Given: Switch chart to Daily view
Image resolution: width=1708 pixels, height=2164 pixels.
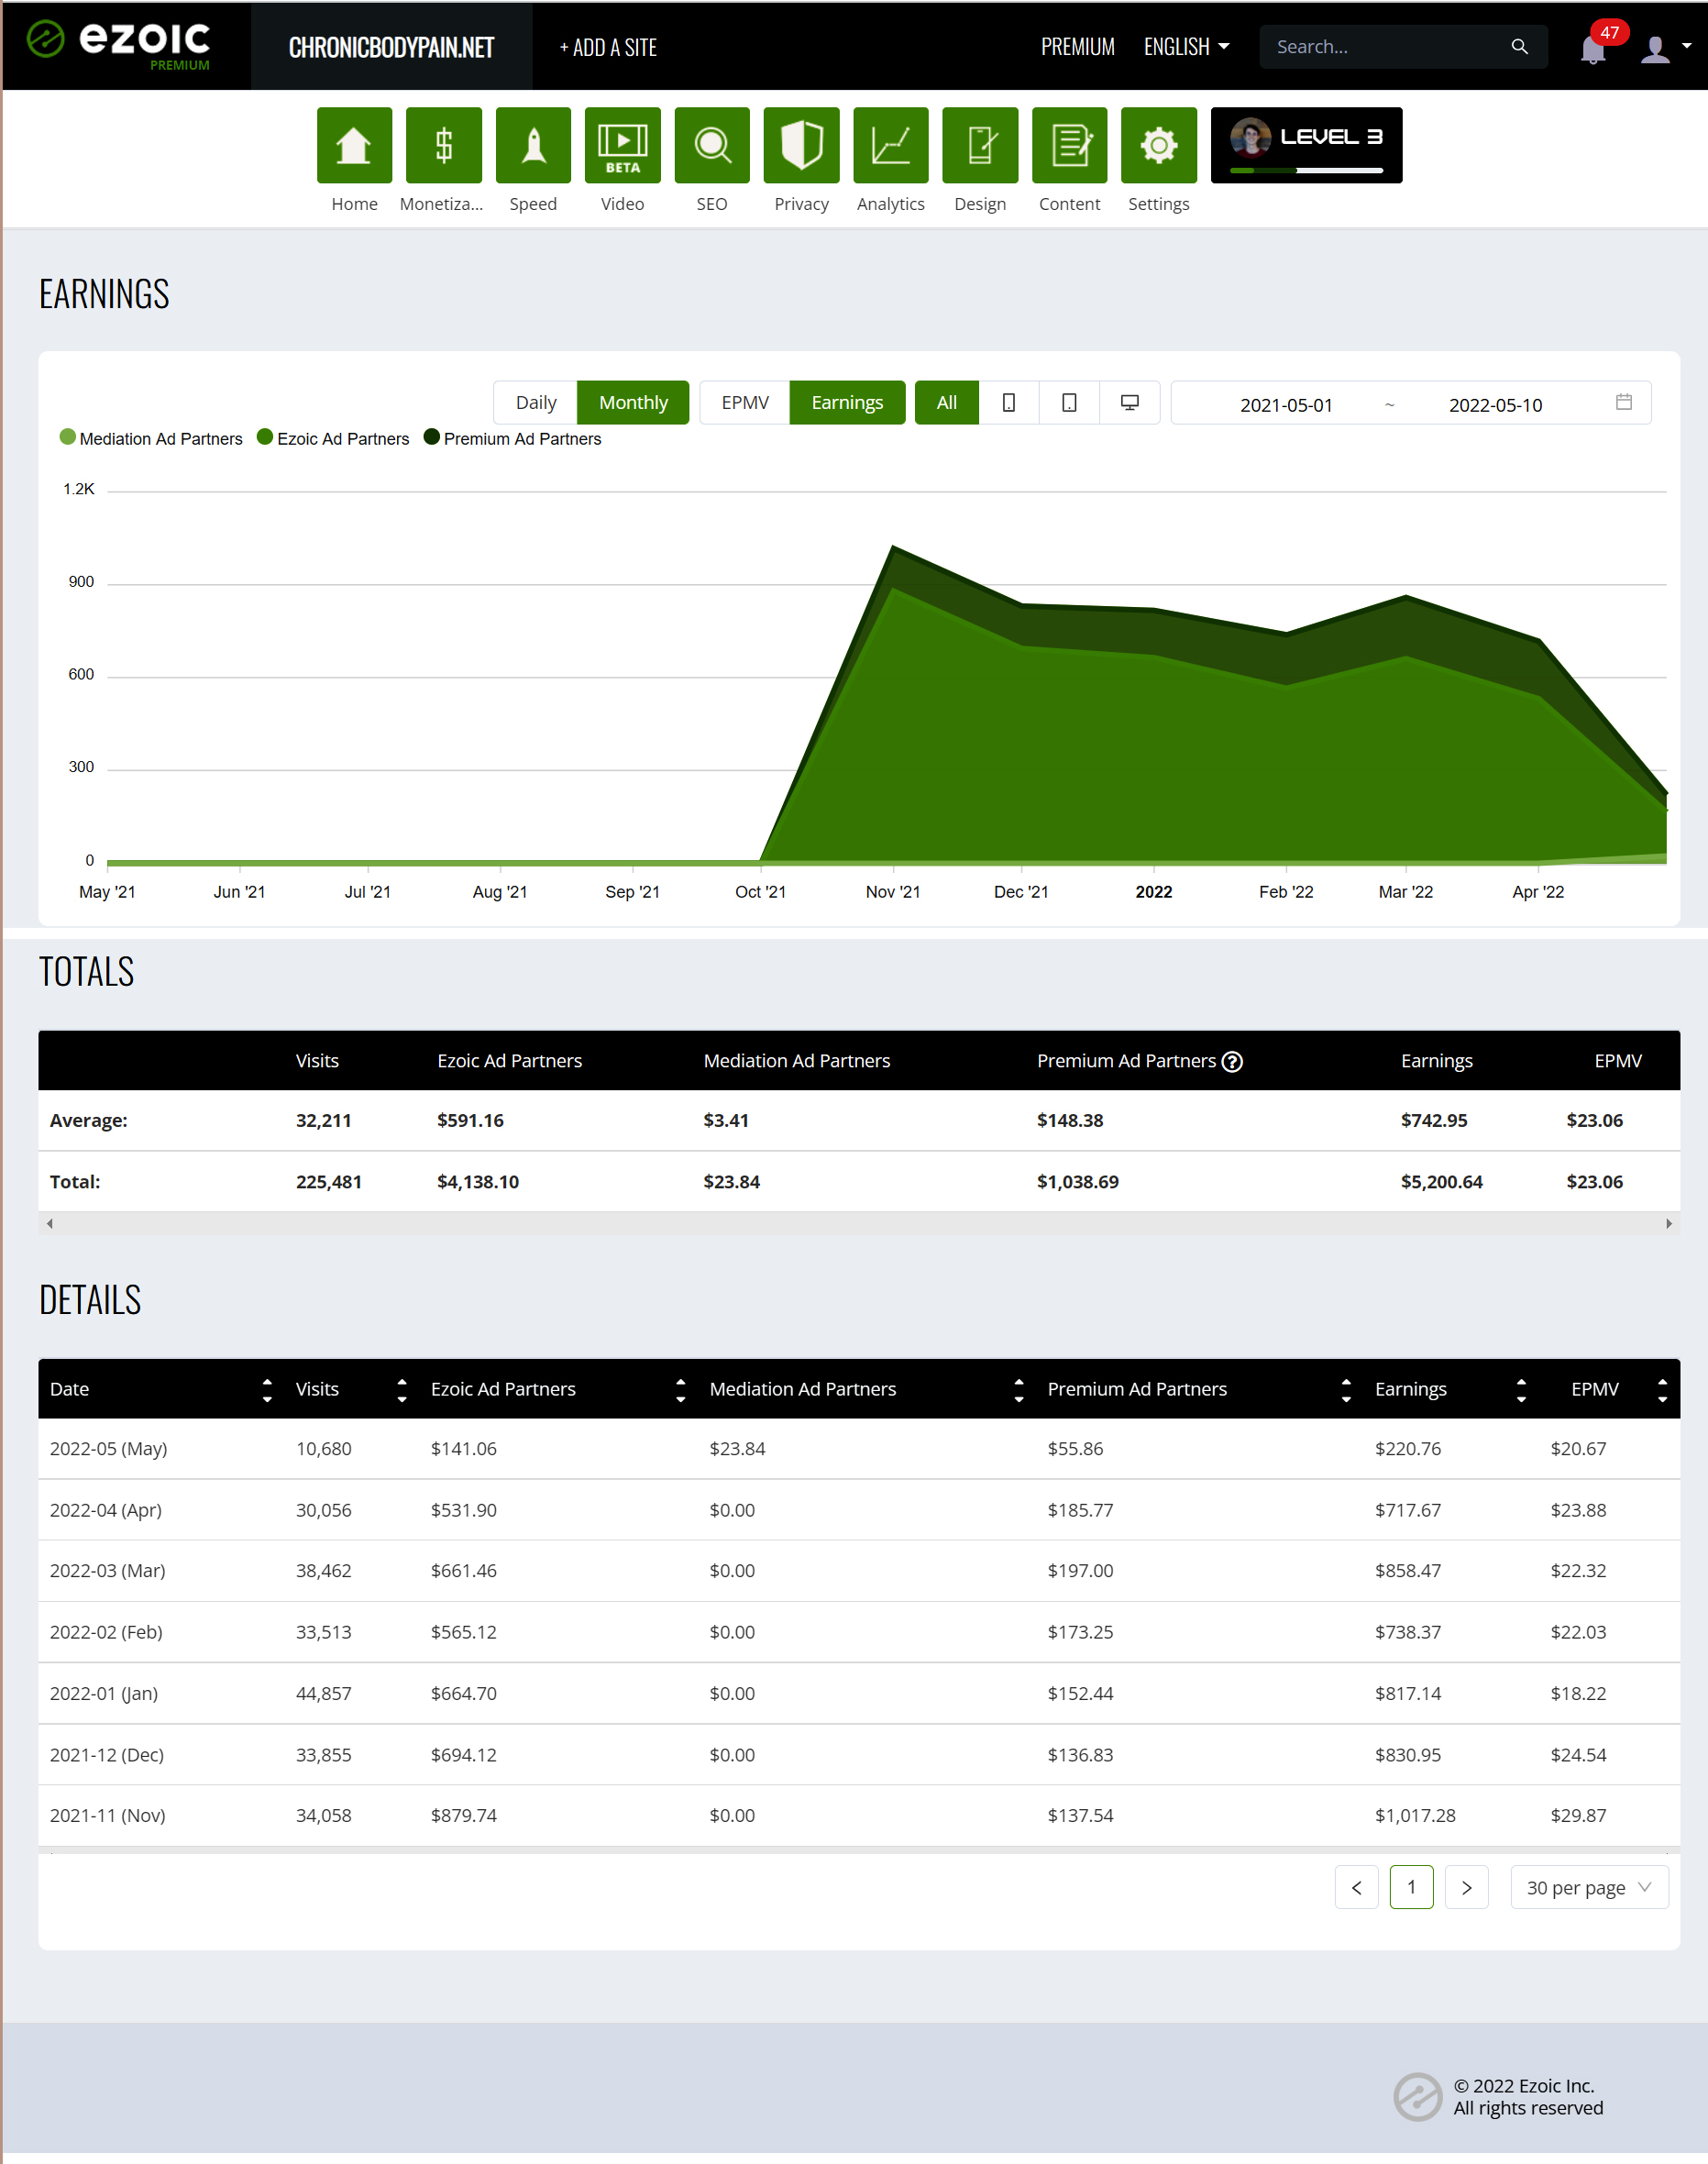Looking at the screenshot, I should coord(535,403).
